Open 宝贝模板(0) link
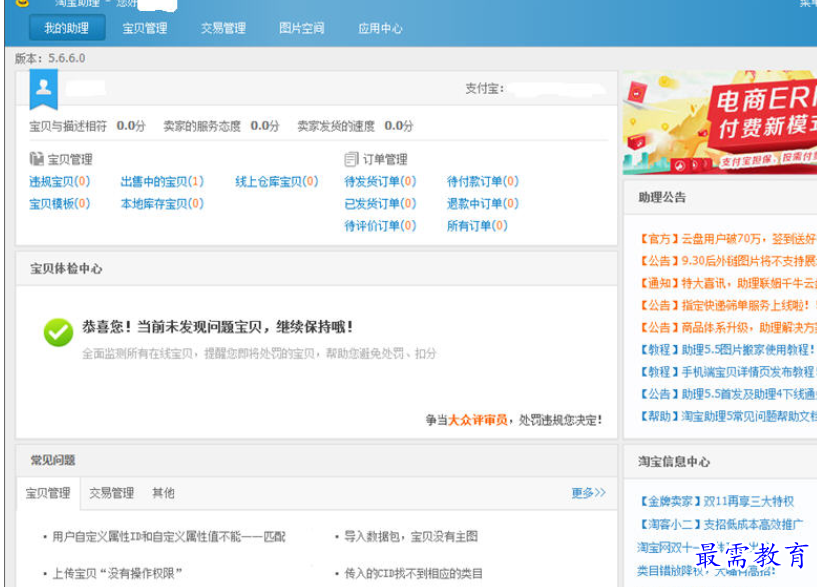The width and height of the screenshot is (817, 587). point(60,203)
